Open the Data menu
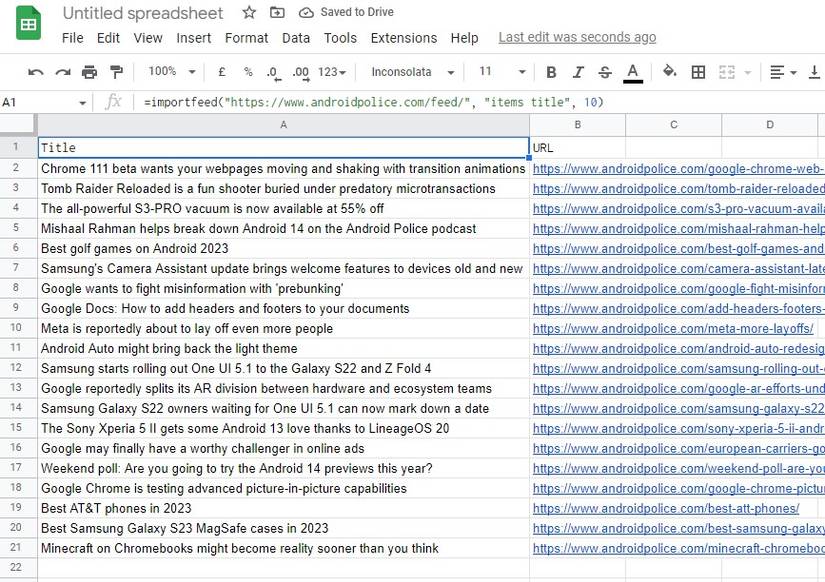Screen dimensions: 825x582 [x=296, y=38]
